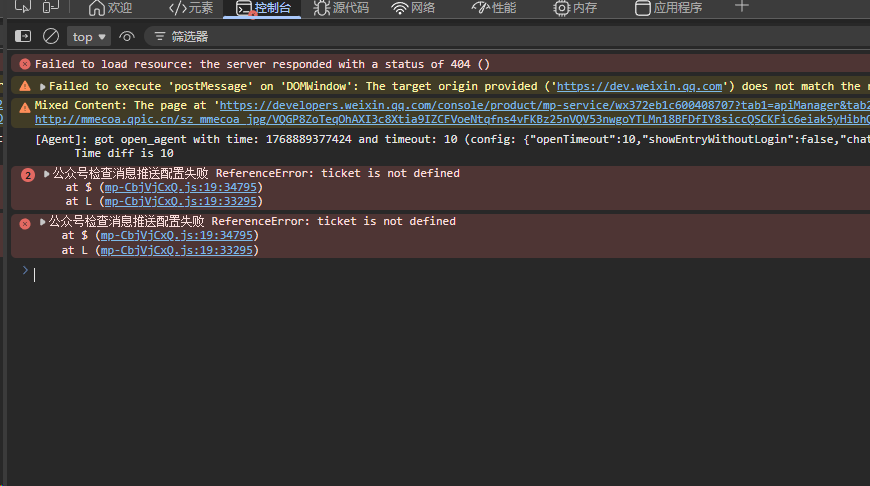Switch to the 网络 (Network) tab

[413, 8]
